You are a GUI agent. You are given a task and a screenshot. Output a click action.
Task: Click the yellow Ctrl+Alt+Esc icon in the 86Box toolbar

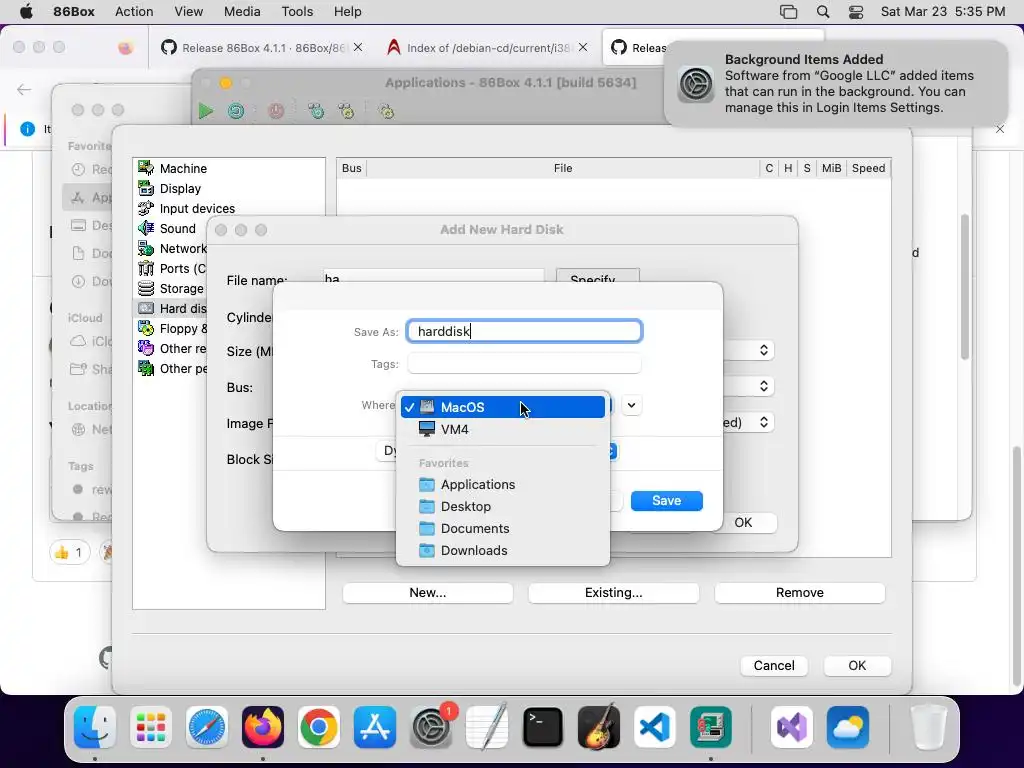(x=346, y=111)
